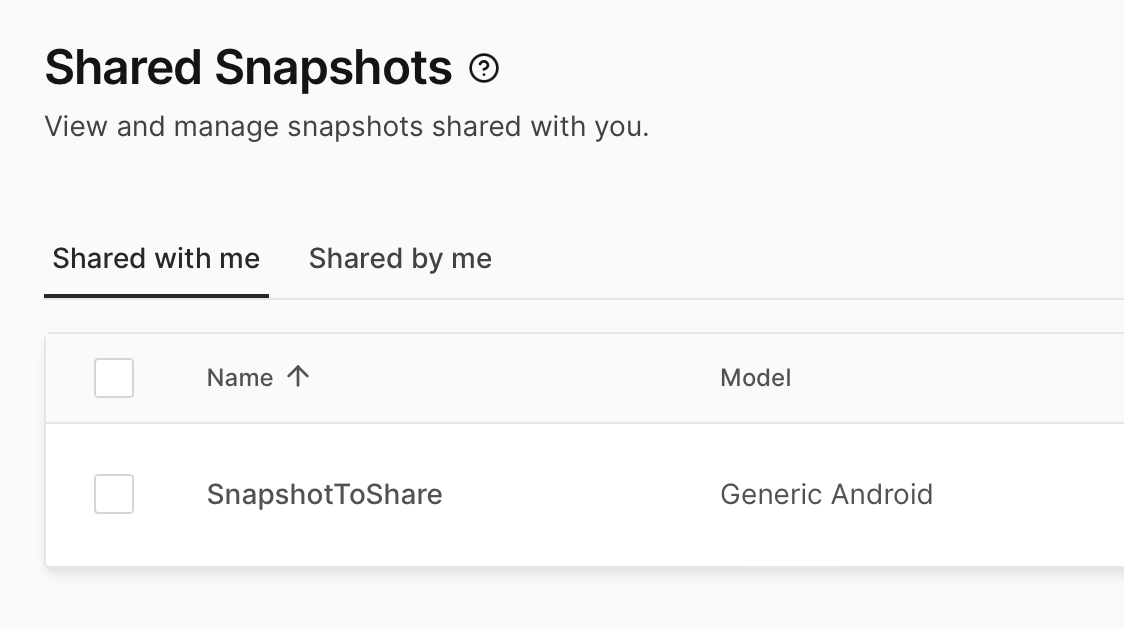
Task: Click the underline beneath Shared with me tab
Action: pos(156,295)
